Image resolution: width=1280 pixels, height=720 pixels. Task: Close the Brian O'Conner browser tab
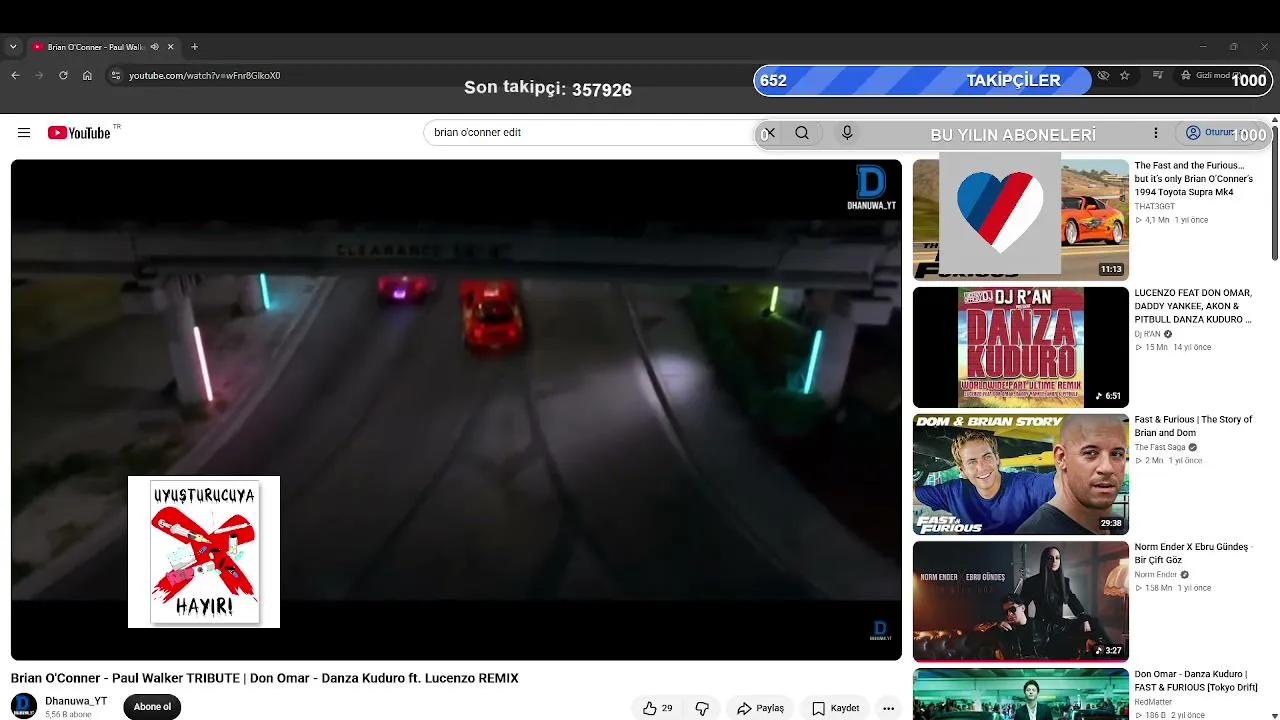170,47
